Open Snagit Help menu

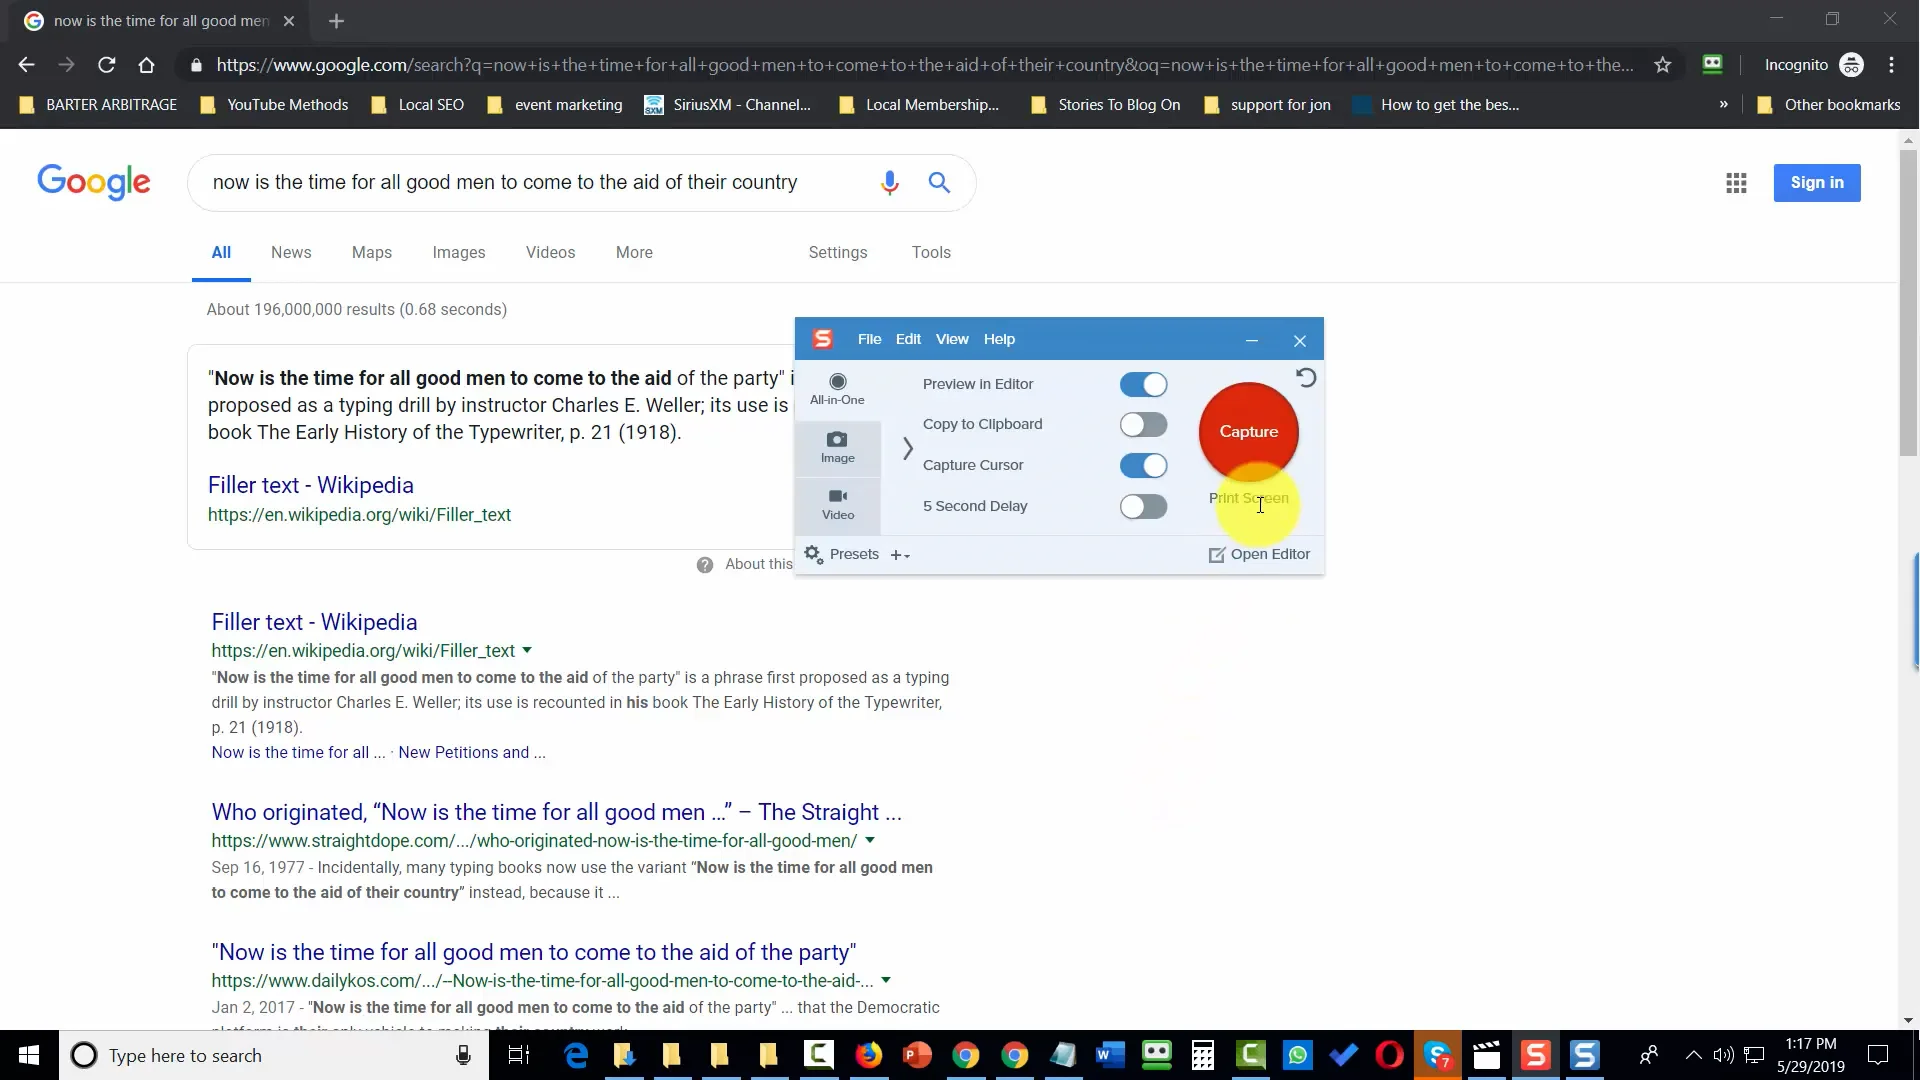coord(999,339)
